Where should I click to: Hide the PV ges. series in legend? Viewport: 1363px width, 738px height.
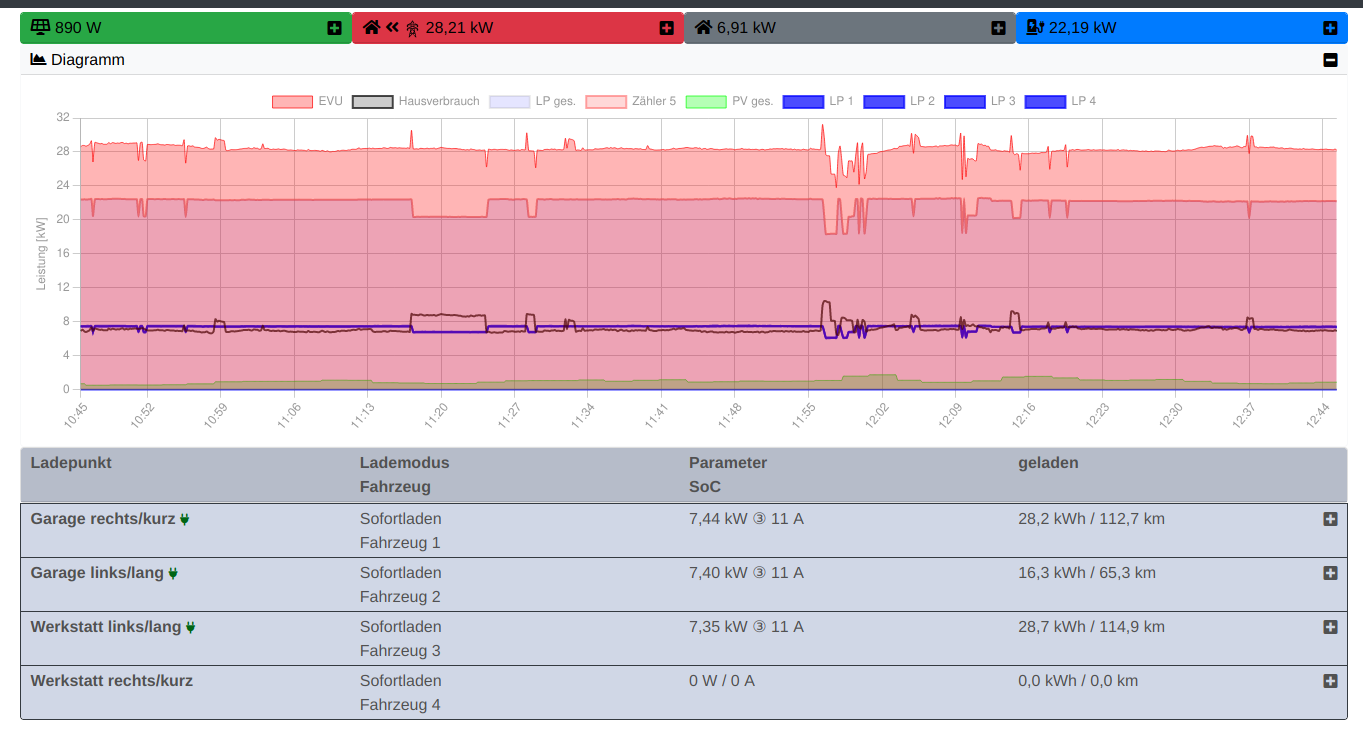point(706,102)
